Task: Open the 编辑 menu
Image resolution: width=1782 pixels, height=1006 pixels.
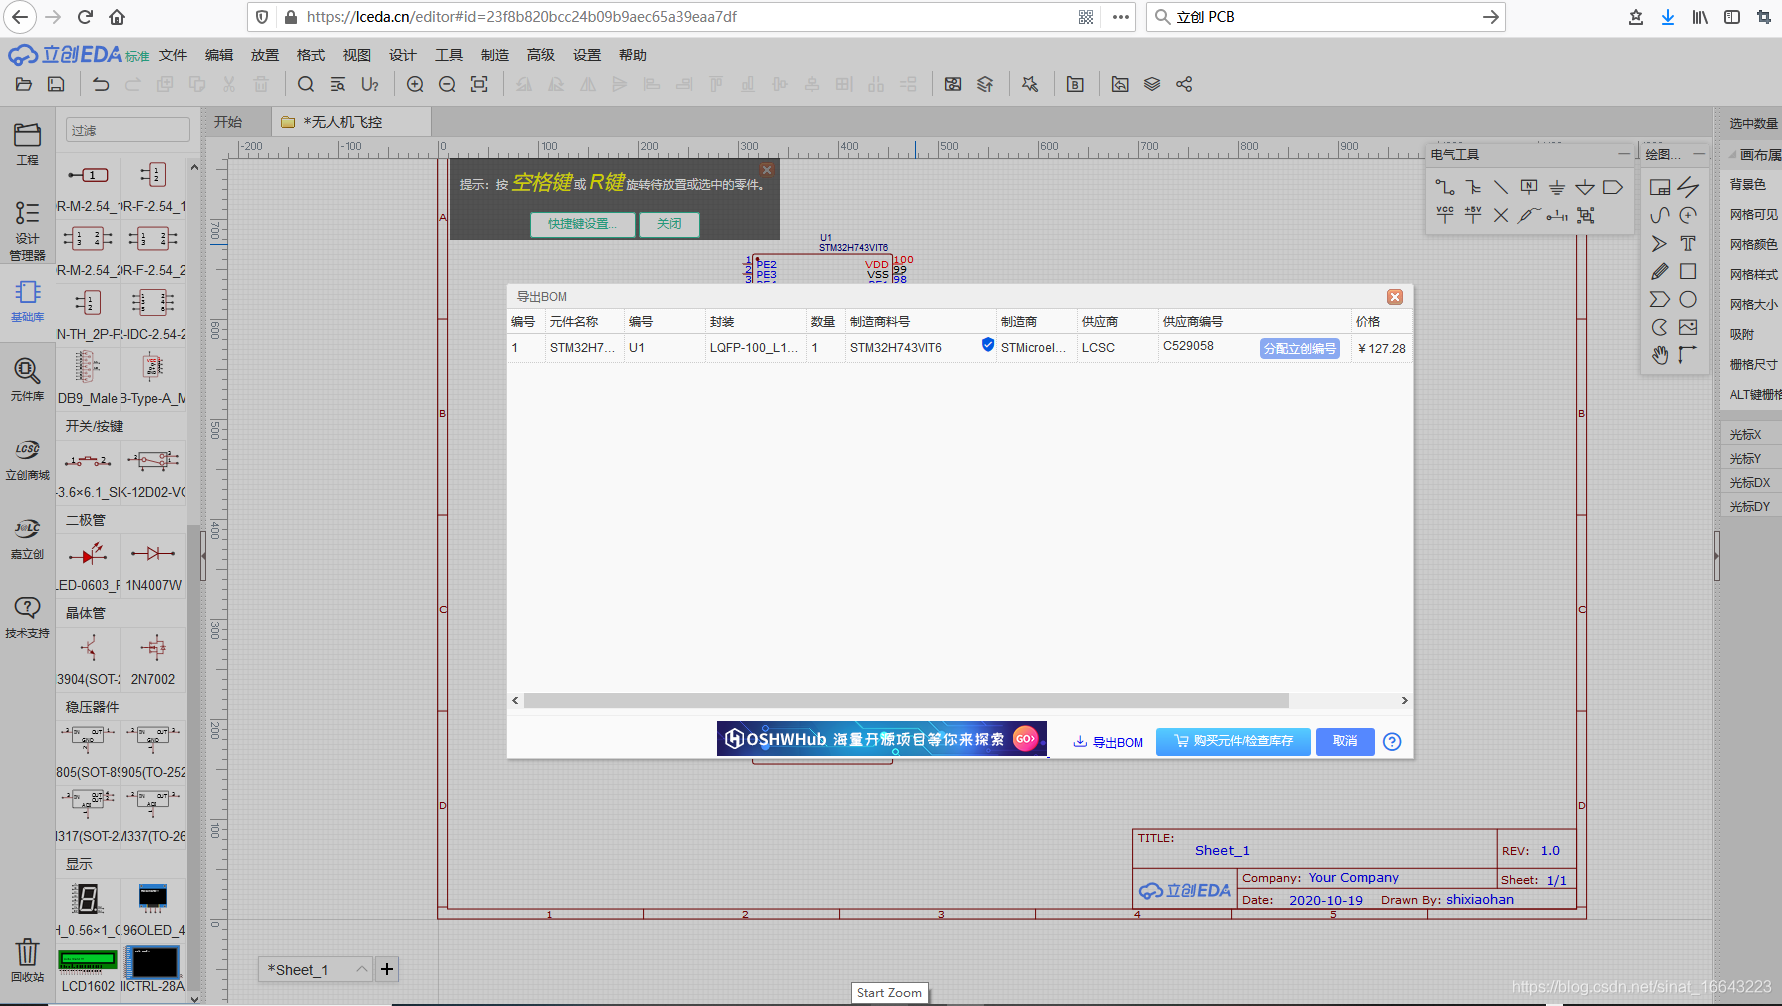Action: pyautogui.click(x=219, y=55)
